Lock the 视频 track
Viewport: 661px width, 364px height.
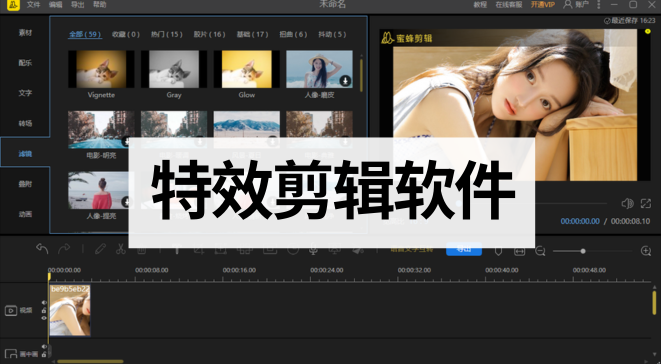[x=44, y=310]
